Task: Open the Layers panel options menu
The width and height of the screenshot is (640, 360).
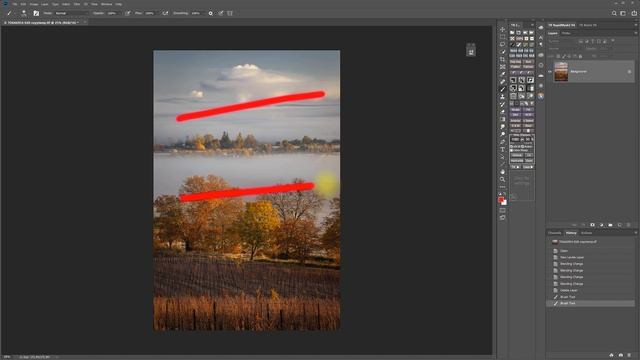Action: tap(636, 33)
